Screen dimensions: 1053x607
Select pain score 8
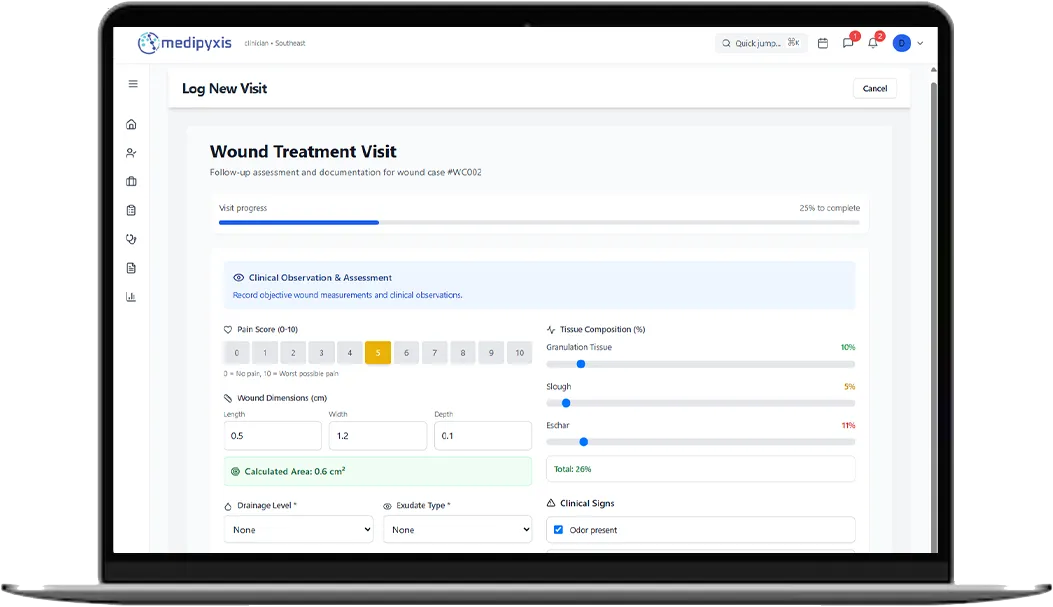click(x=463, y=353)
